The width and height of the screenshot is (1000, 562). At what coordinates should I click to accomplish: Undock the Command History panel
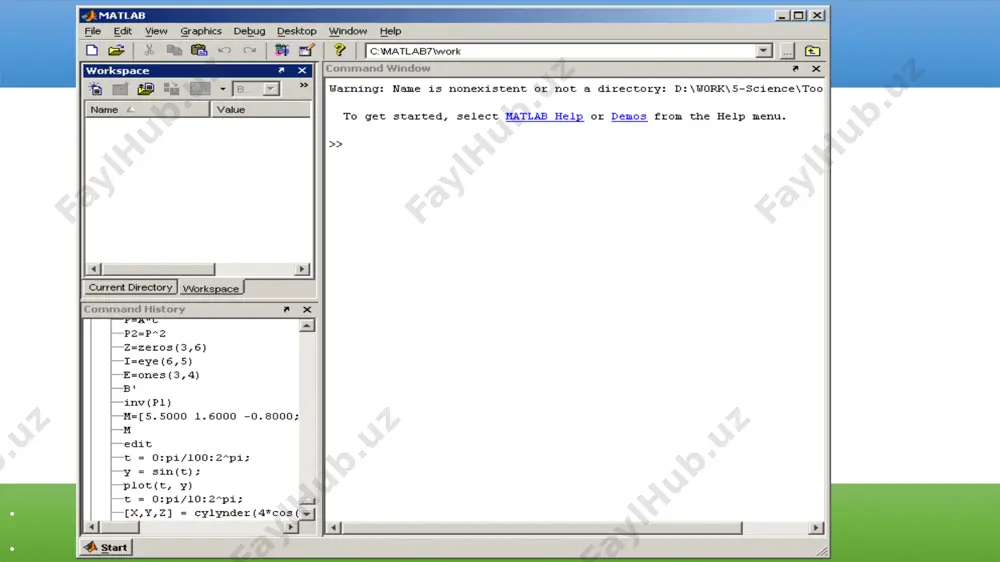286,309
